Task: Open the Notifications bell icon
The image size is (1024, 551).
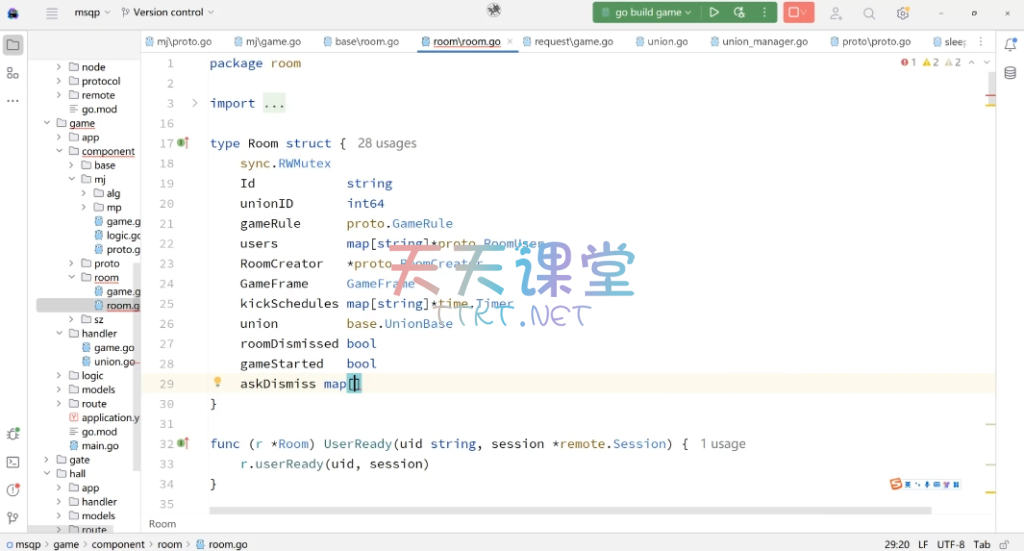Action: (1010, 45)
